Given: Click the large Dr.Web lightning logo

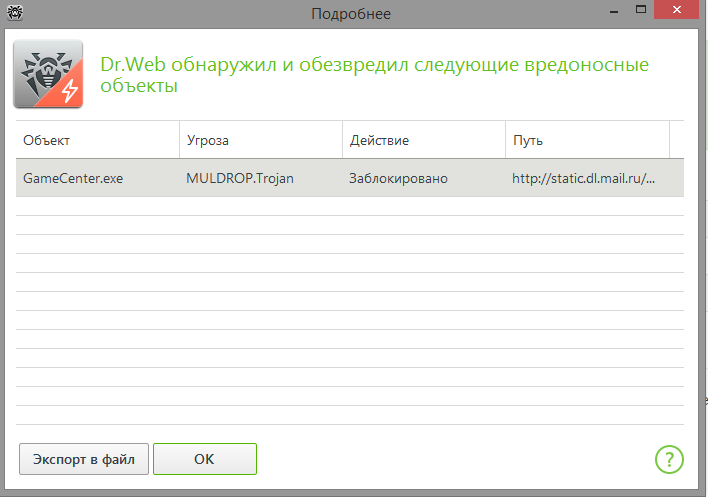Looking at the screenshot, I should [48, 74].
